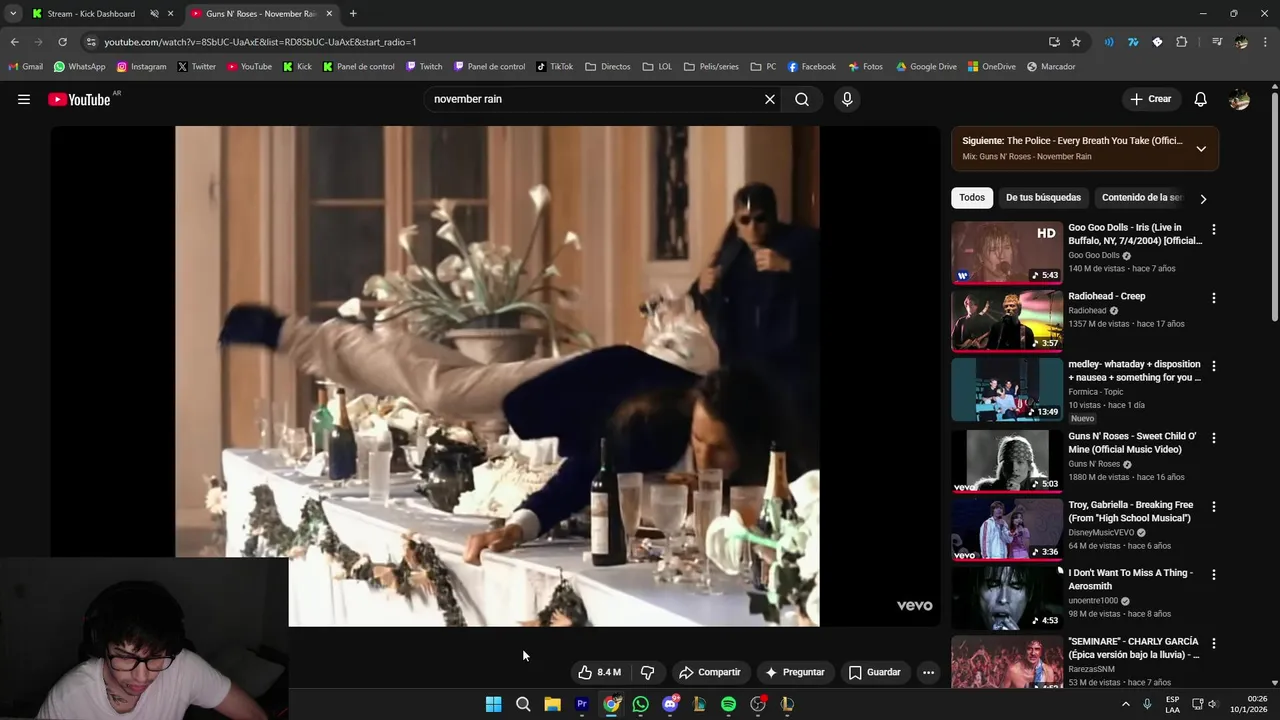Open Premiere Pro from the taskbar
This screenshot has height=720, width=1280.
tap(582, 704)
